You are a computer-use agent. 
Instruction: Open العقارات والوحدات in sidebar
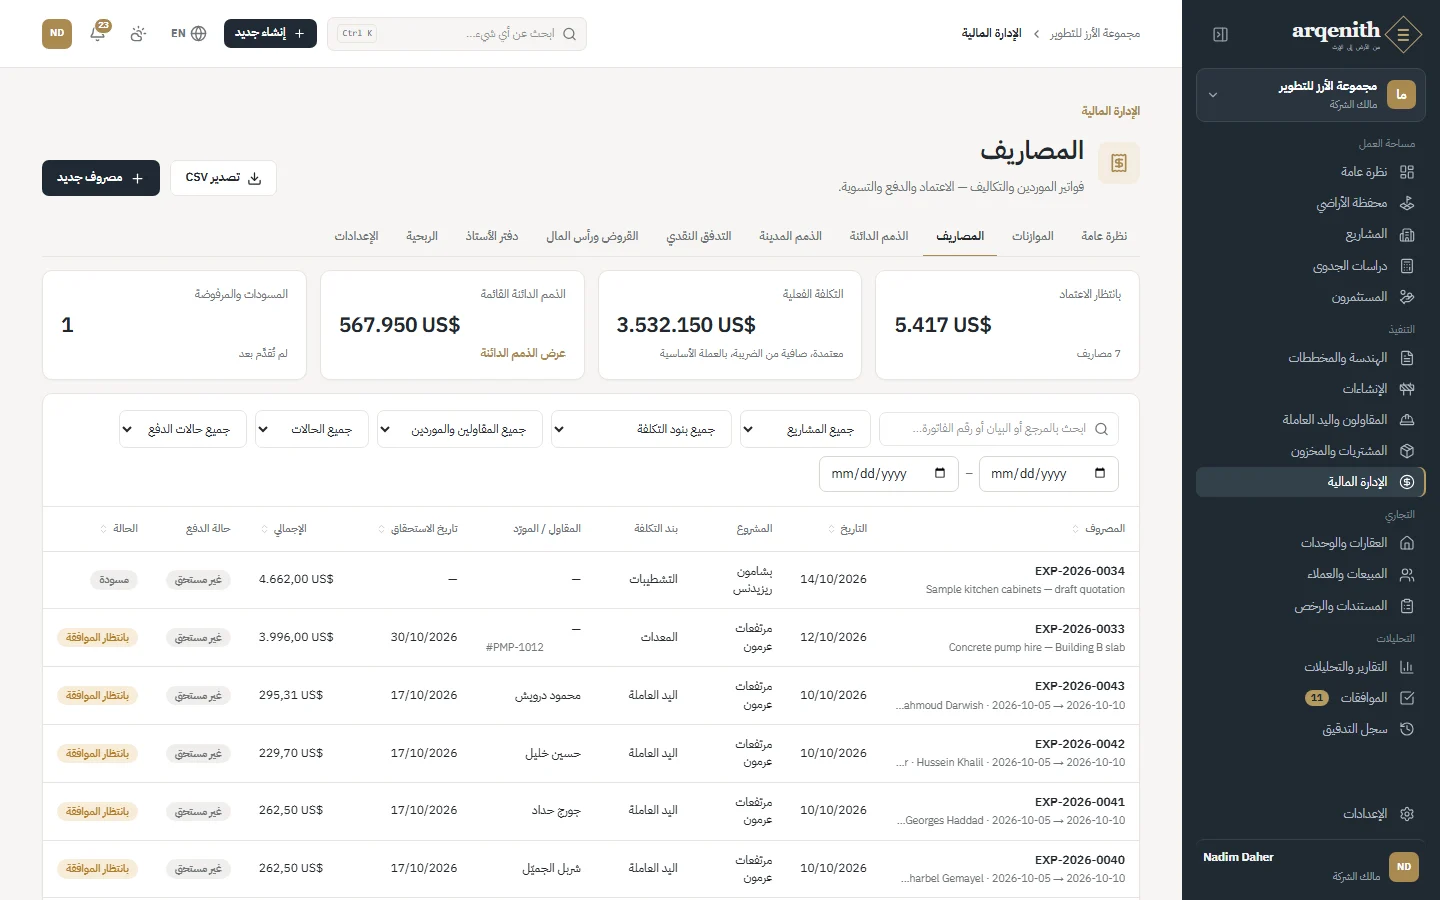click(x=1311, y=543)
